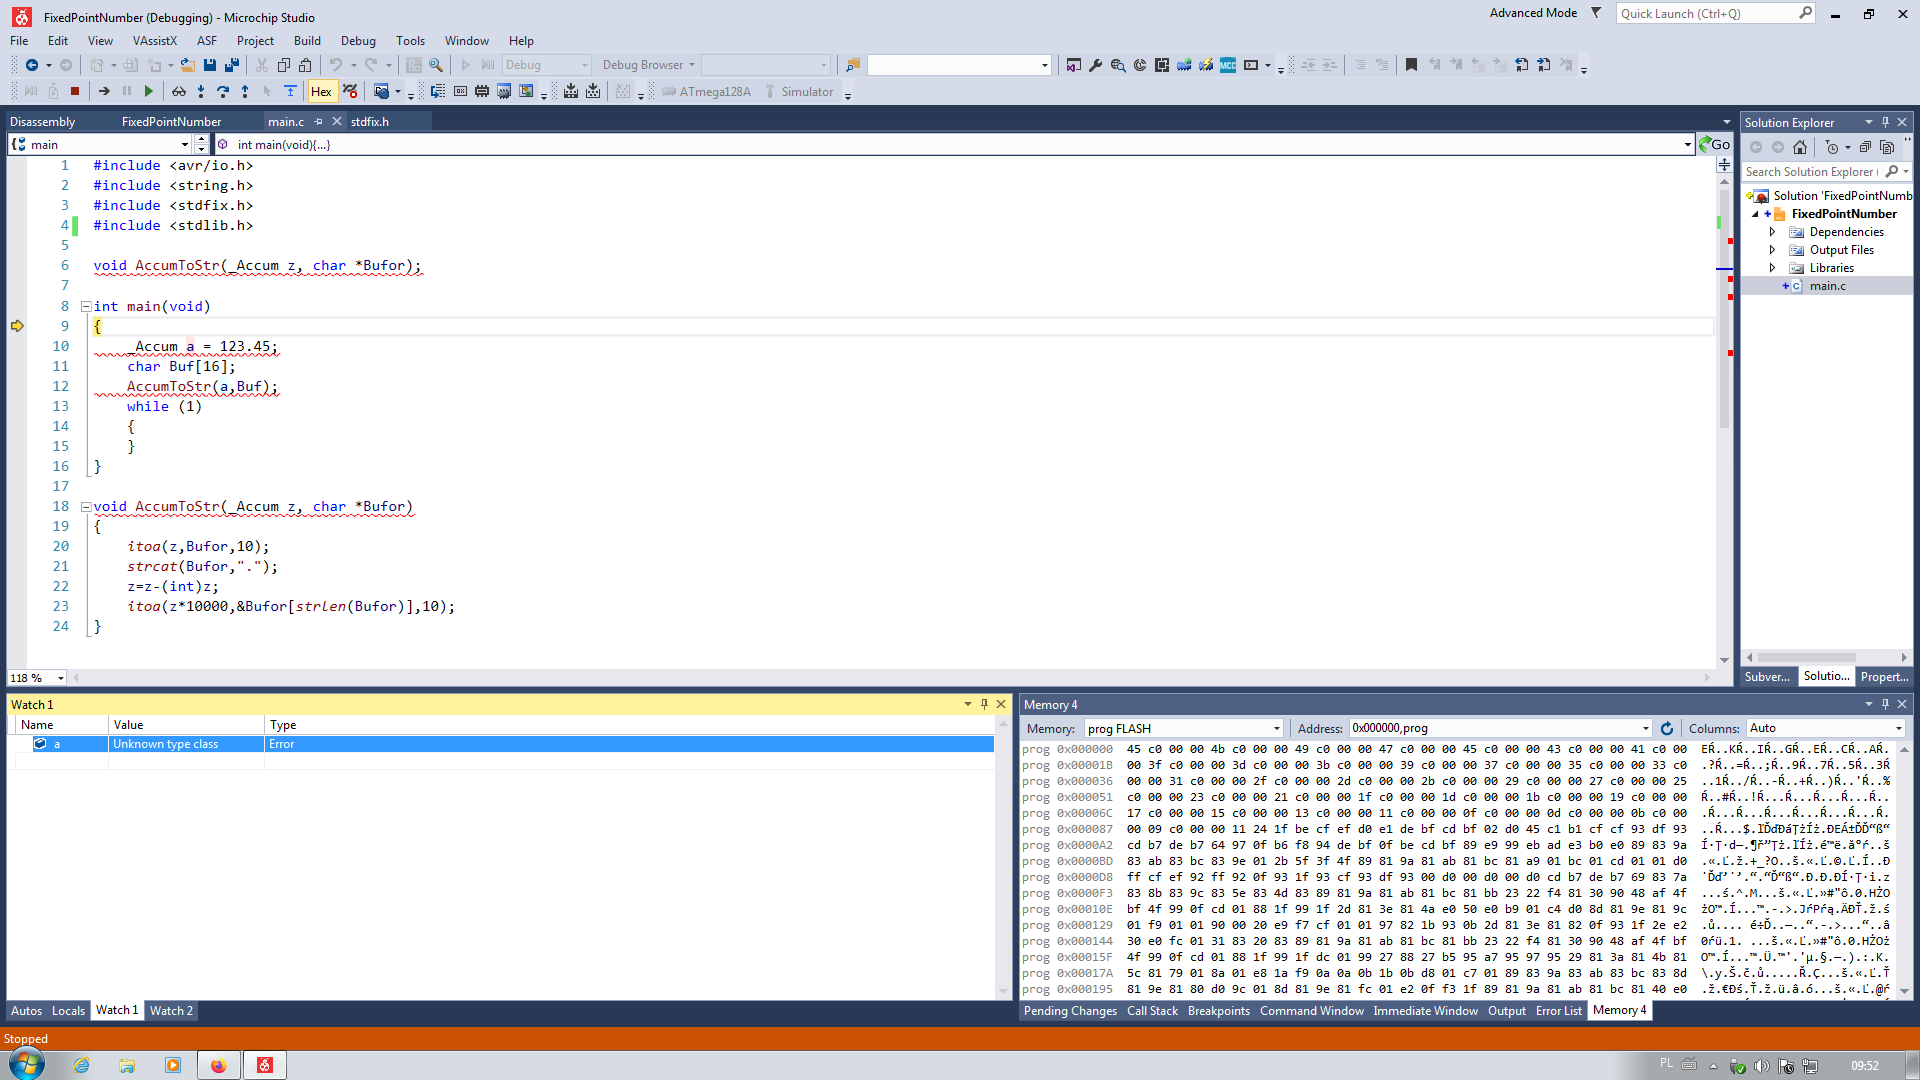Screen dimensions: 1920x1080
Task: Click the Save All toolbar icon
Action: (x=232, y=65)
